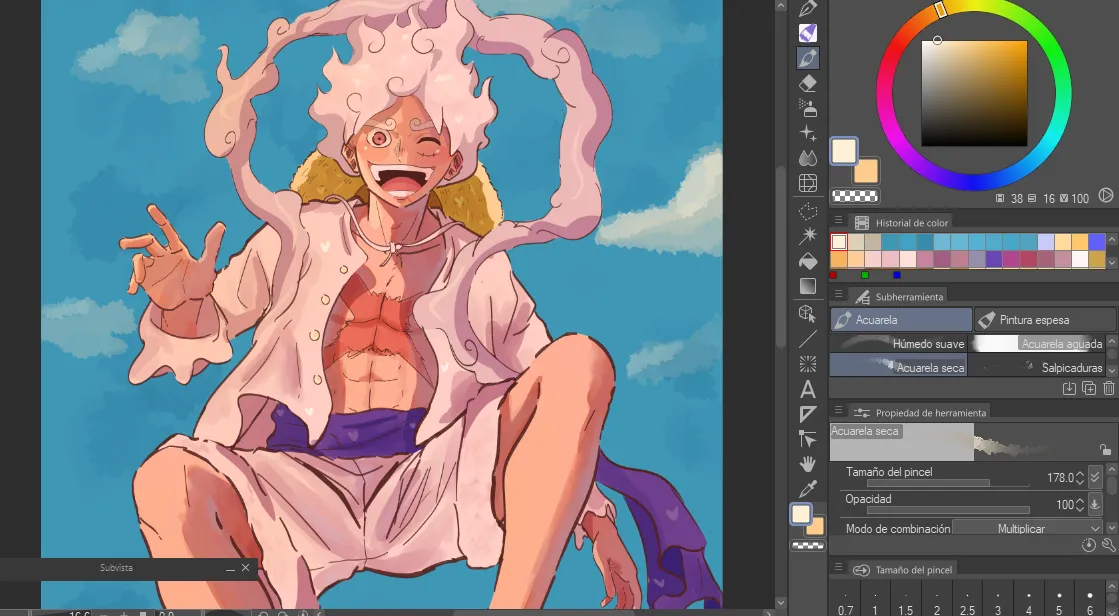Image resolution: width=1119 pixels, height=616 pixels.
Task: Switch to the Pintura espesa sub tool group
Action: click(x=1045, y=320)
